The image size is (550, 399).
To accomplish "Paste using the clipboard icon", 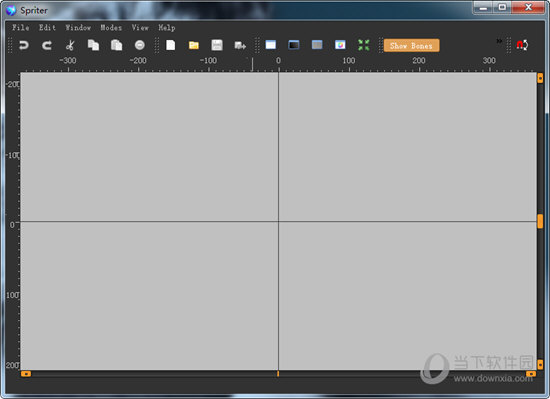I will click(x=116, y=45).
